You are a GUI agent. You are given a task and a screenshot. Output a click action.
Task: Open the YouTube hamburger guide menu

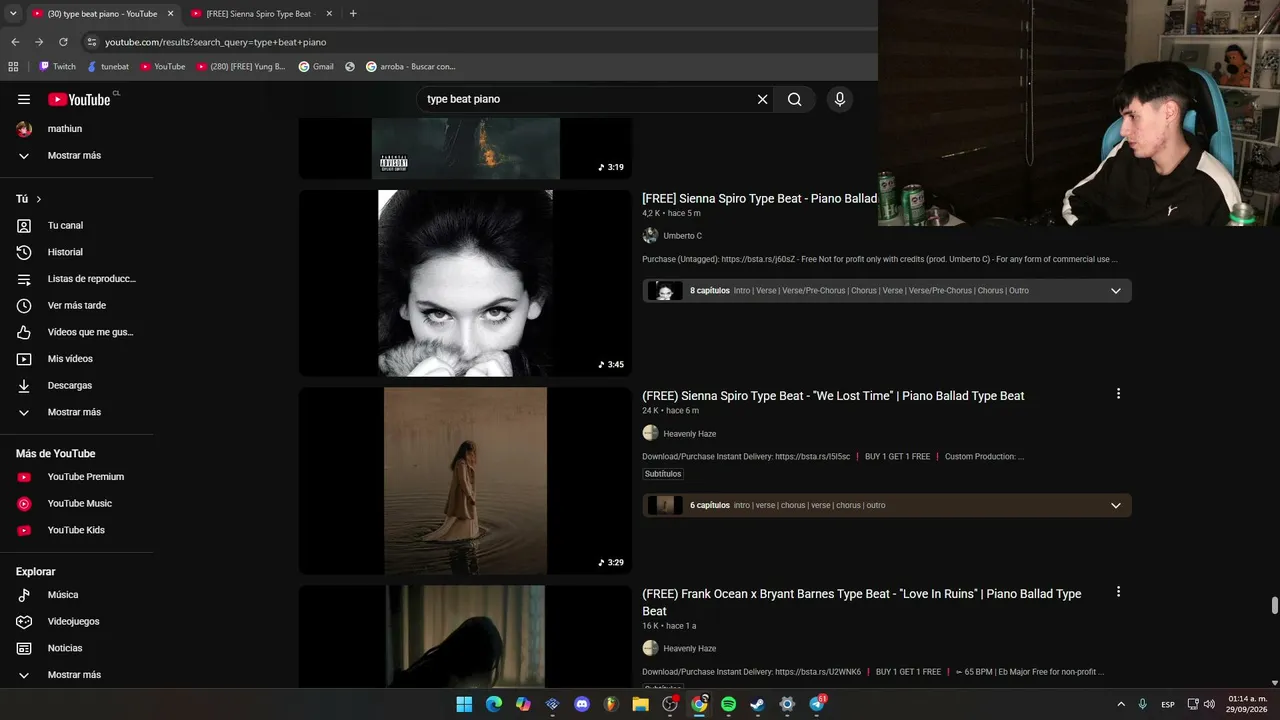point(24,99)
